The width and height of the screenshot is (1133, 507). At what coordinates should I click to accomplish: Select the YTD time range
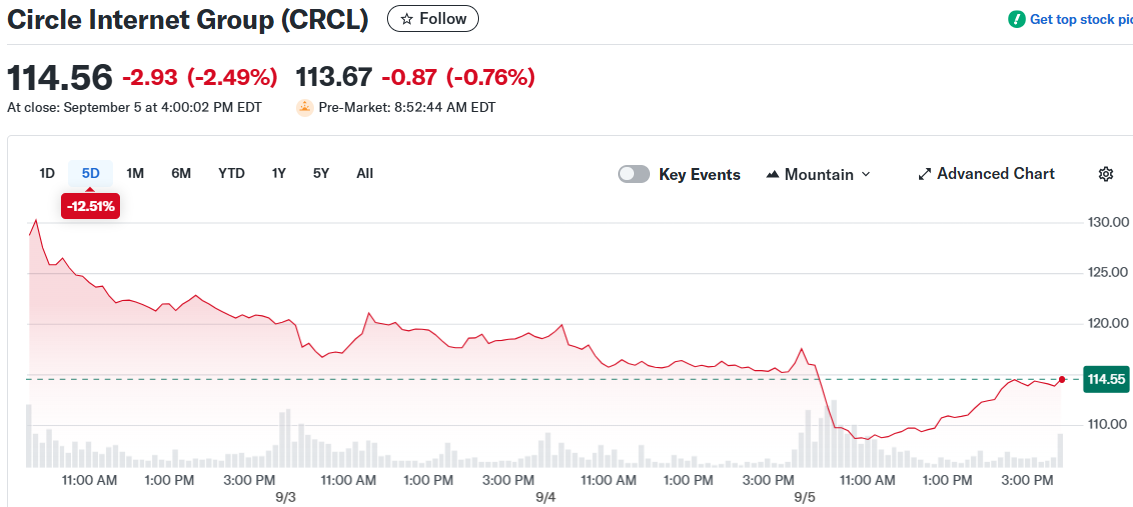231,173
